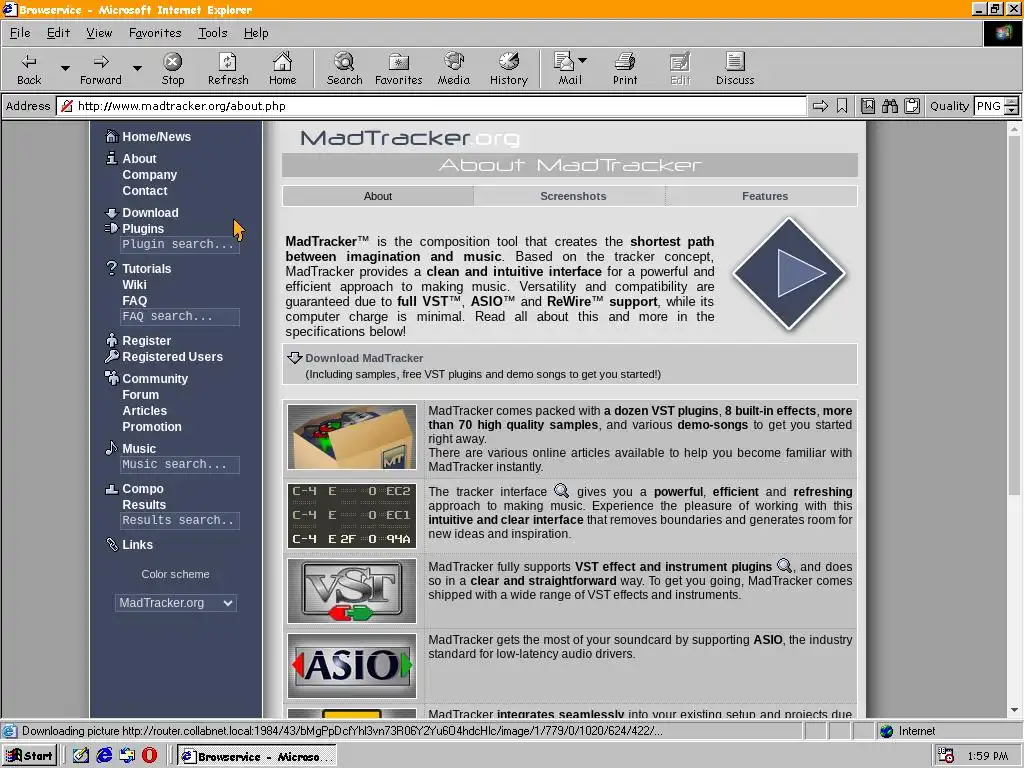Click the Download MadTracker arrow icon

295,357
